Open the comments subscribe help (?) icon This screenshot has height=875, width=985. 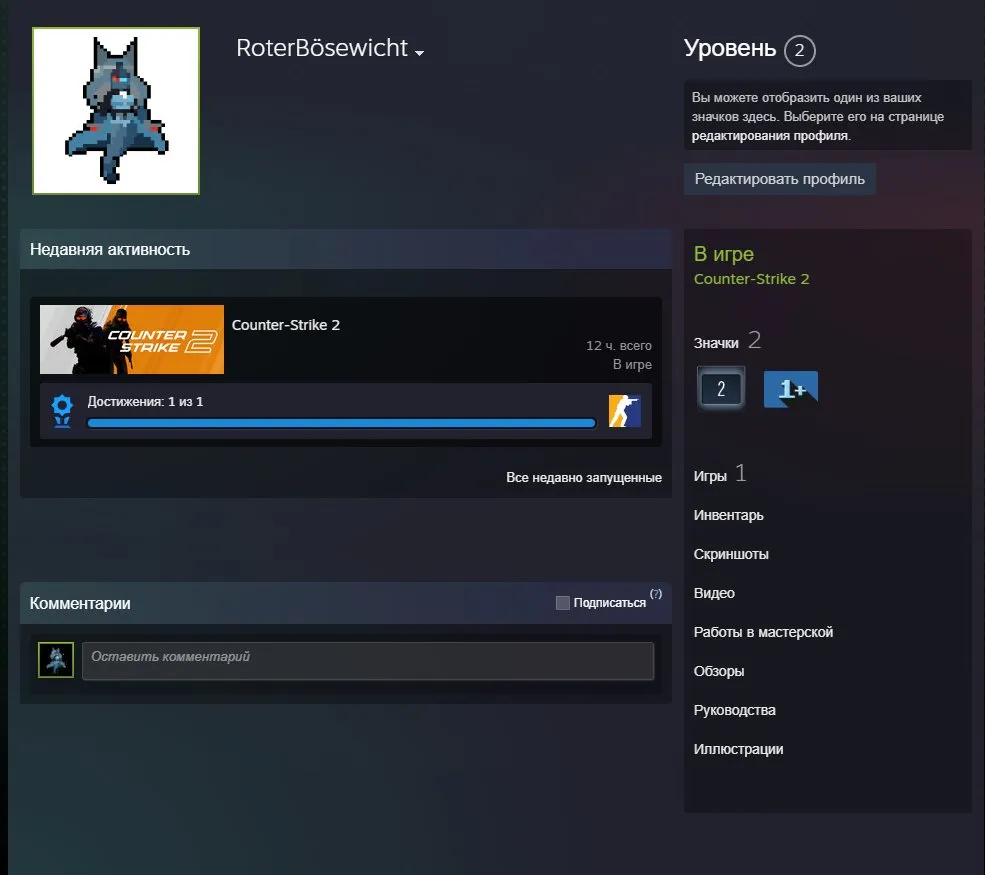click(656, 594)
